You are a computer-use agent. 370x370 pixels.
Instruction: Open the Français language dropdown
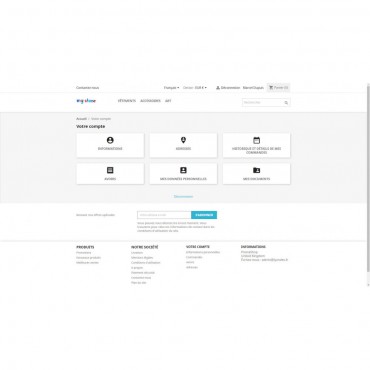(171, 88)
